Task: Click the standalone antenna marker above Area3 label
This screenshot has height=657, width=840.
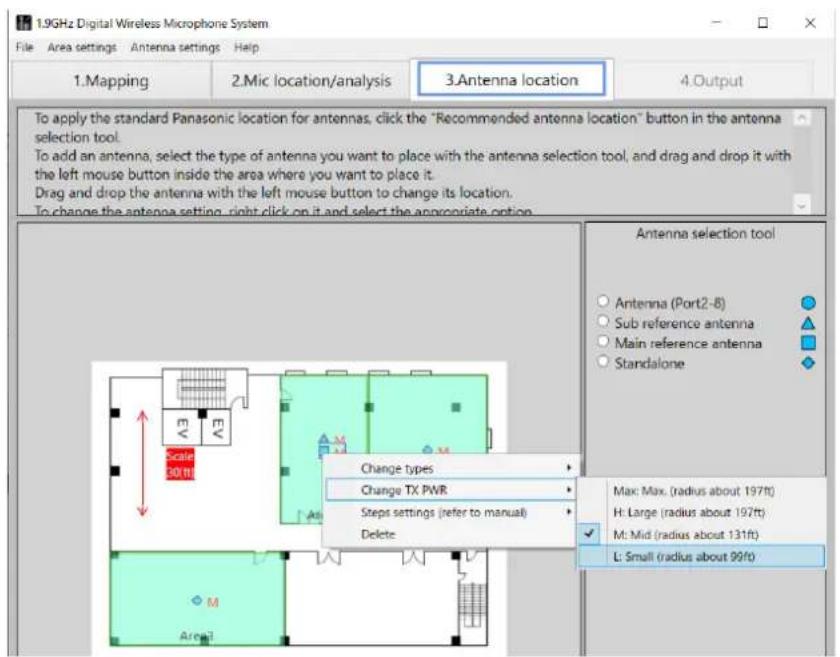Action: click(197, 600)
